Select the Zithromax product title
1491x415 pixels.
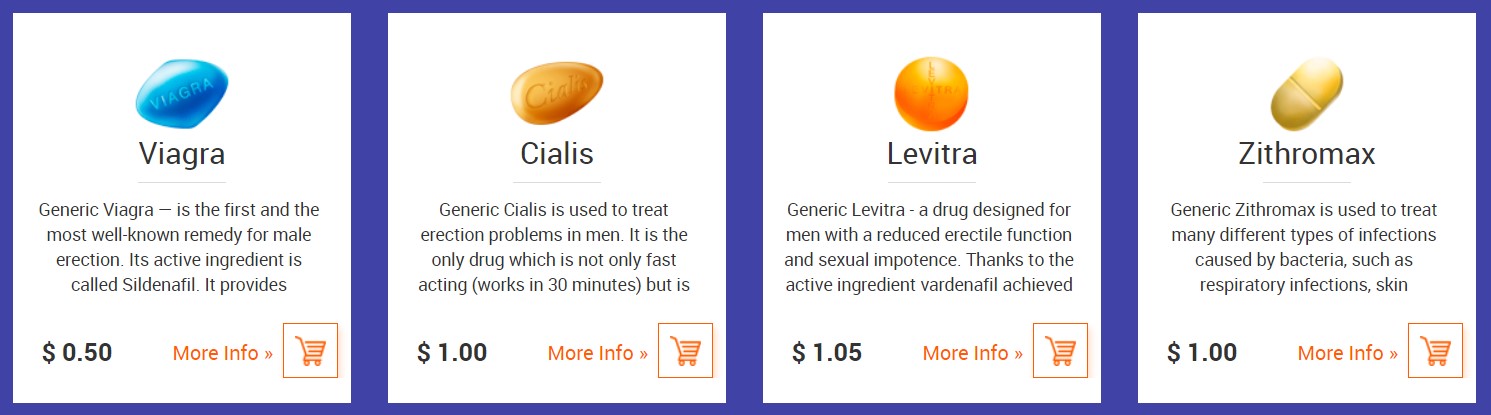click(x=1307, y=154)
